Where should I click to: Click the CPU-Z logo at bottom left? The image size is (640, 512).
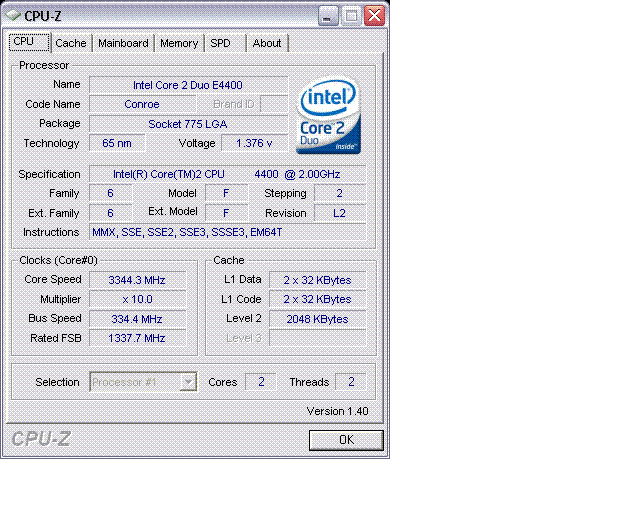point(41,439)
